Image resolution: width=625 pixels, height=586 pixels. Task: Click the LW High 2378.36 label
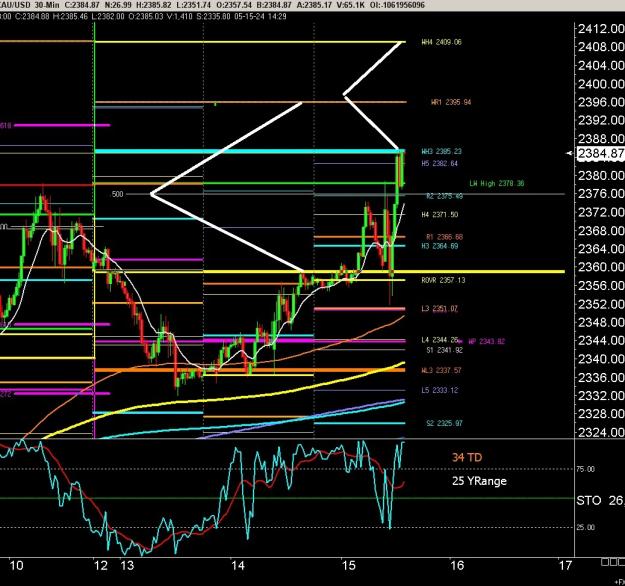pyautogui.click(x=497, y=183)
